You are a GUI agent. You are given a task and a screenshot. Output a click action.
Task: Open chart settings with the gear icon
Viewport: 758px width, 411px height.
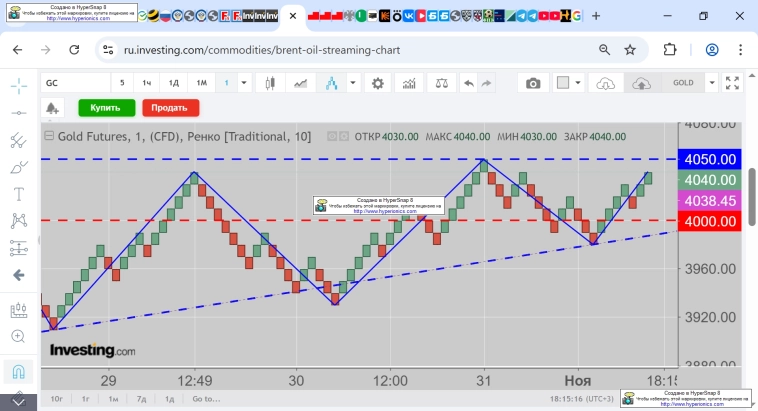click(377, 83)
